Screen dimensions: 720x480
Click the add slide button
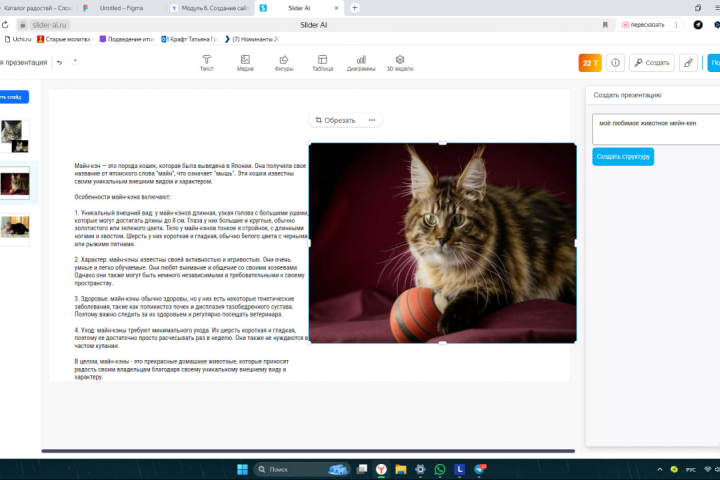pyautogui.click(x=14, y=97)
